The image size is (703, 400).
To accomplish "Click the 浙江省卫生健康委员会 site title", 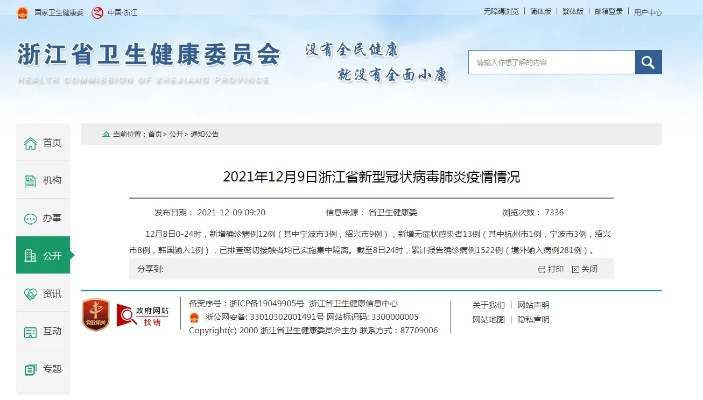I will [149, 55].
